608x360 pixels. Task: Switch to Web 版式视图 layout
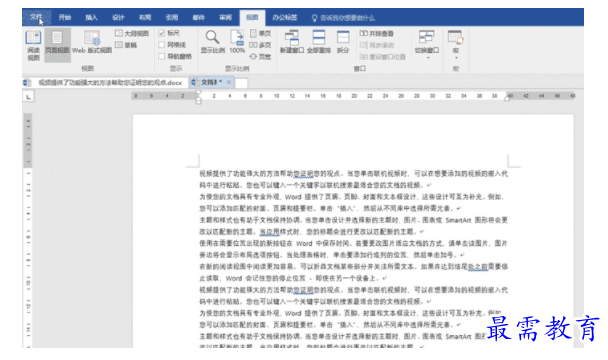(92, 43)
